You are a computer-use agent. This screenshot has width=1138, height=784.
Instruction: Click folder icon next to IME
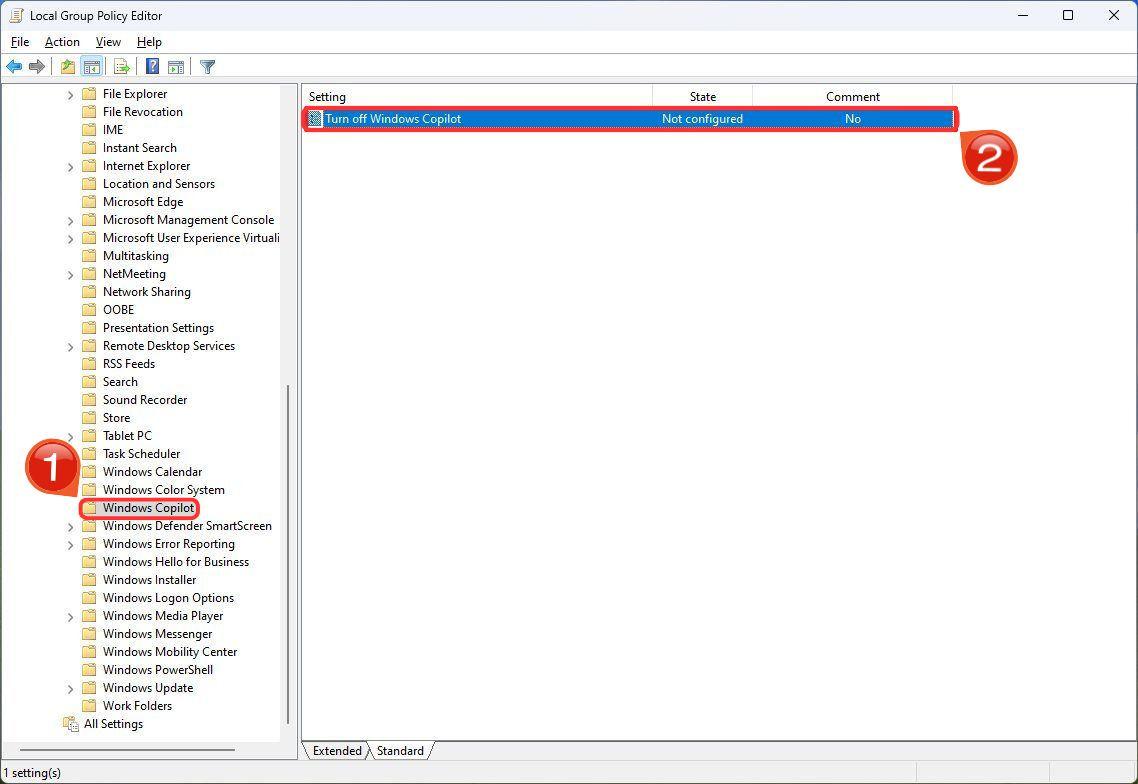pyautogui.click(x=89, y=130)
